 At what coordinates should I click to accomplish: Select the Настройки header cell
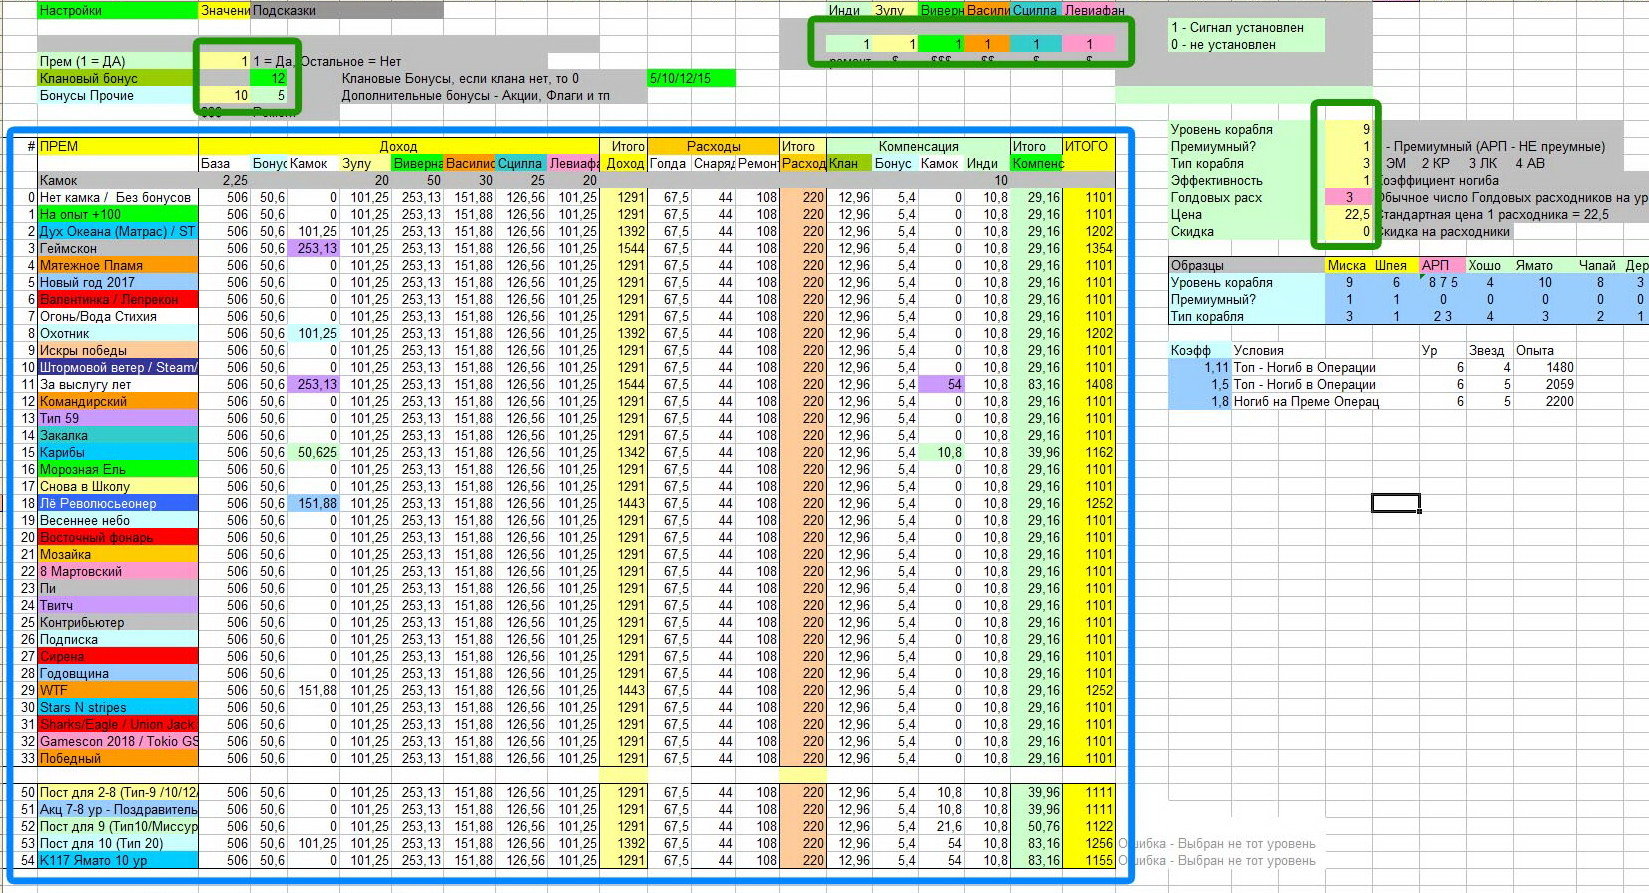[x=118, y=10]
